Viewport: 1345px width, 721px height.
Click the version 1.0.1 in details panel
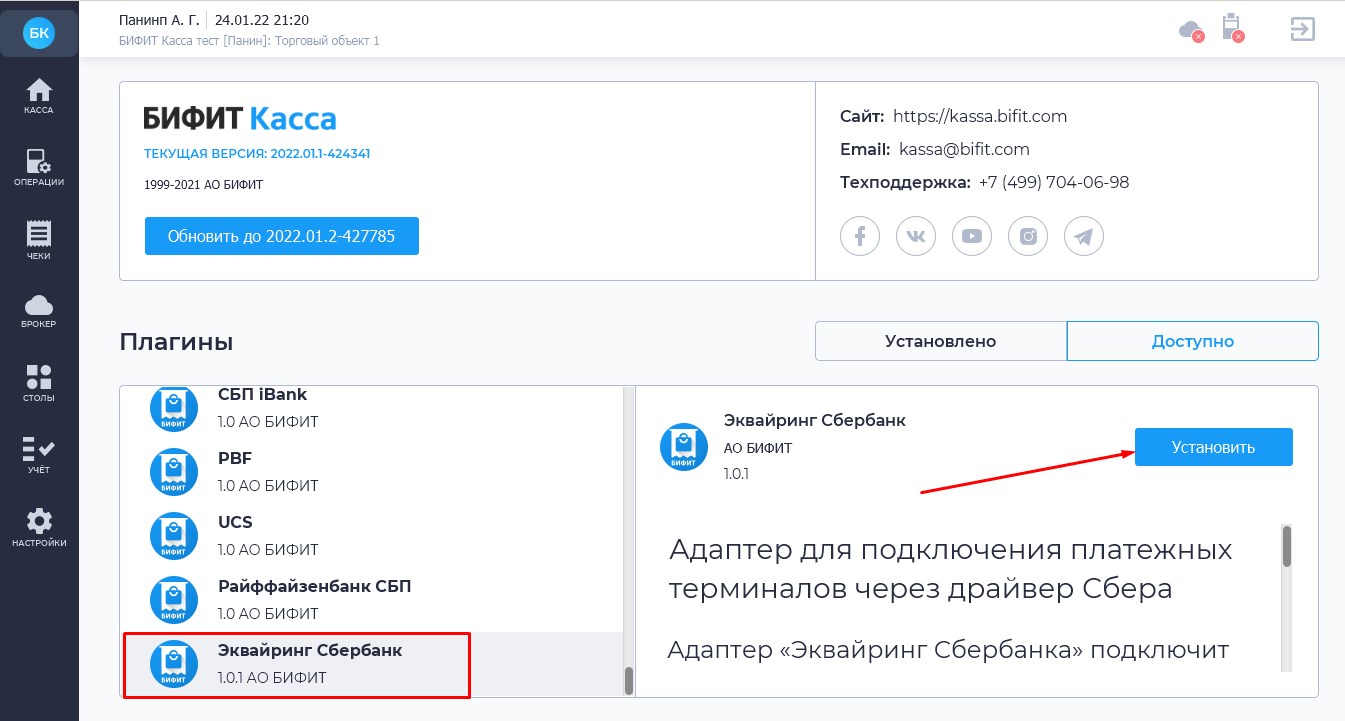point(736,473)
